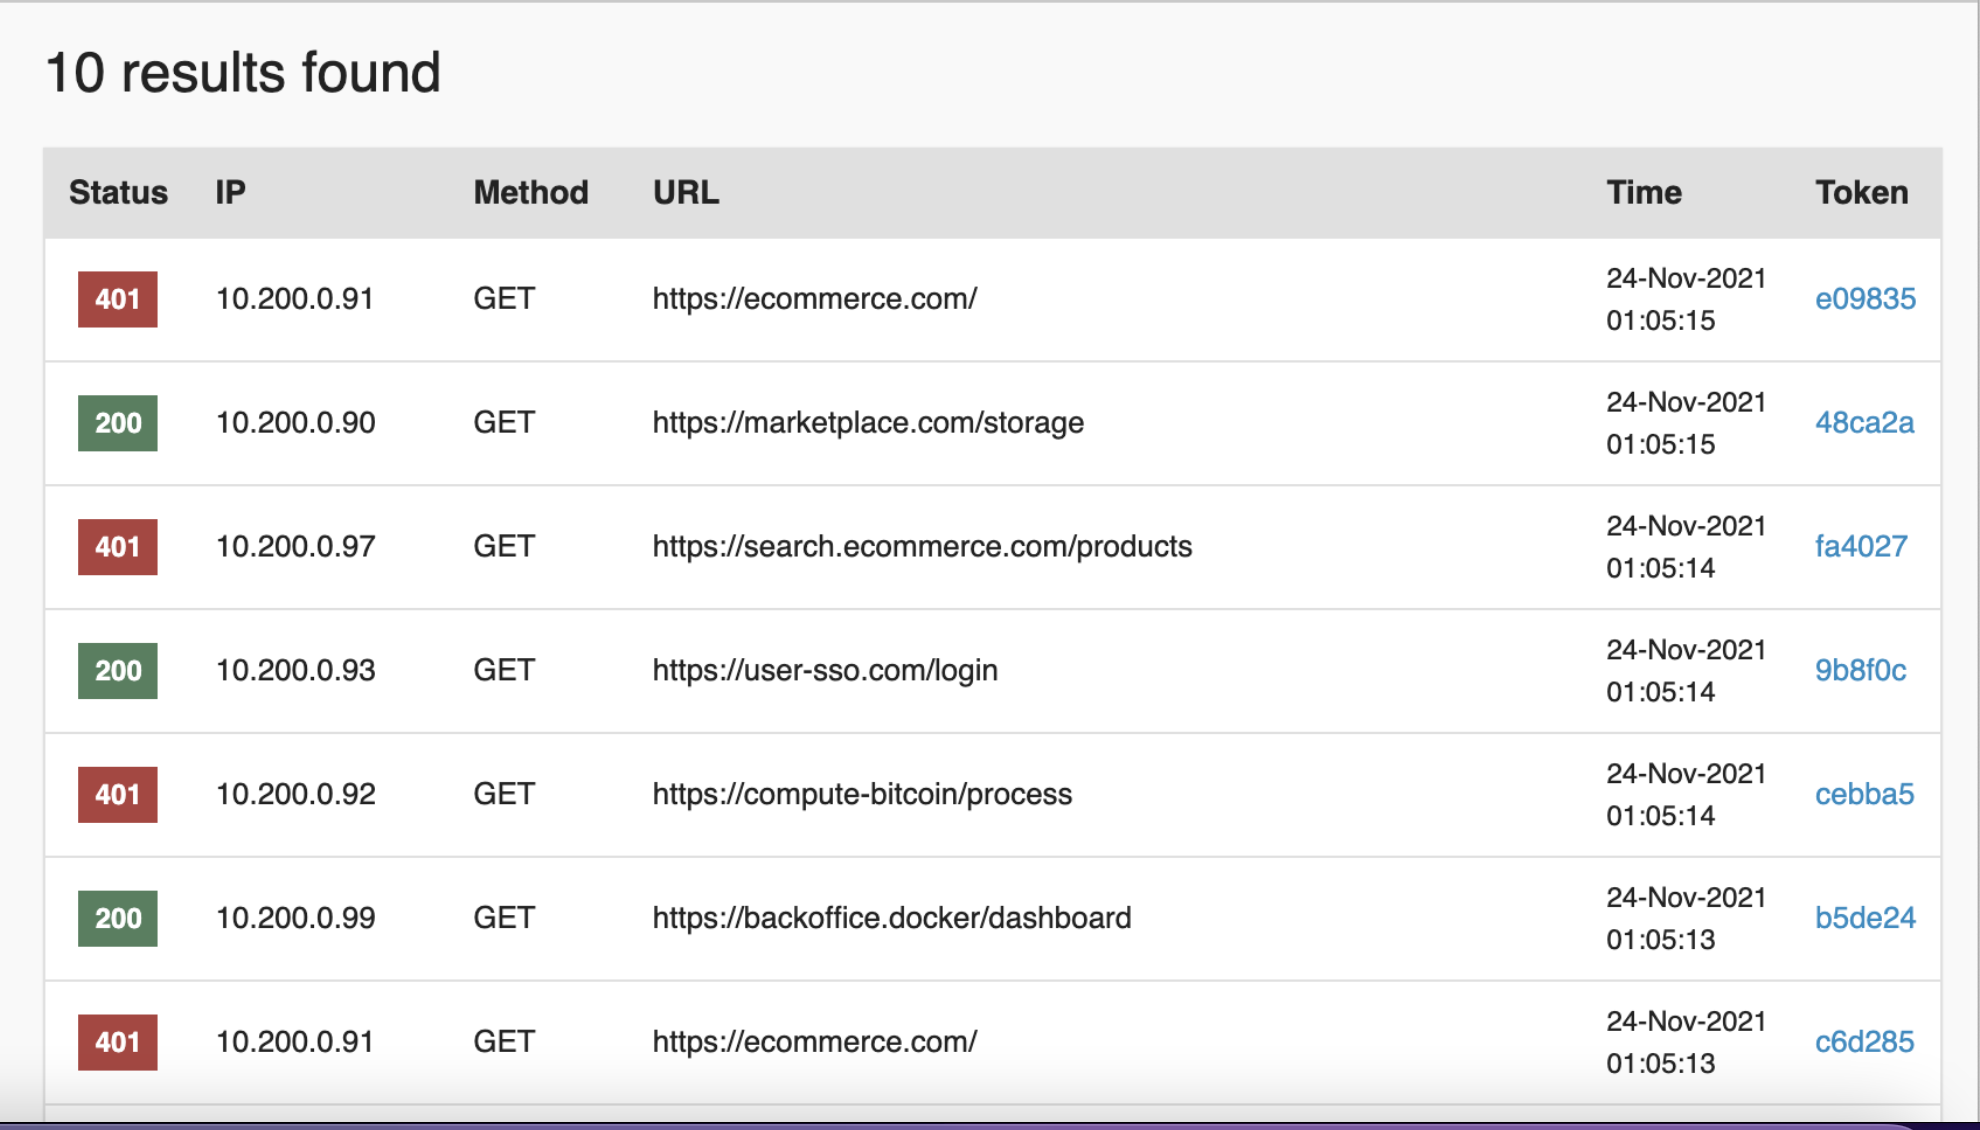This screenshot has width=1980, height=1130.
Task: Open token link 48ca2a
Action: [1864, 423]
